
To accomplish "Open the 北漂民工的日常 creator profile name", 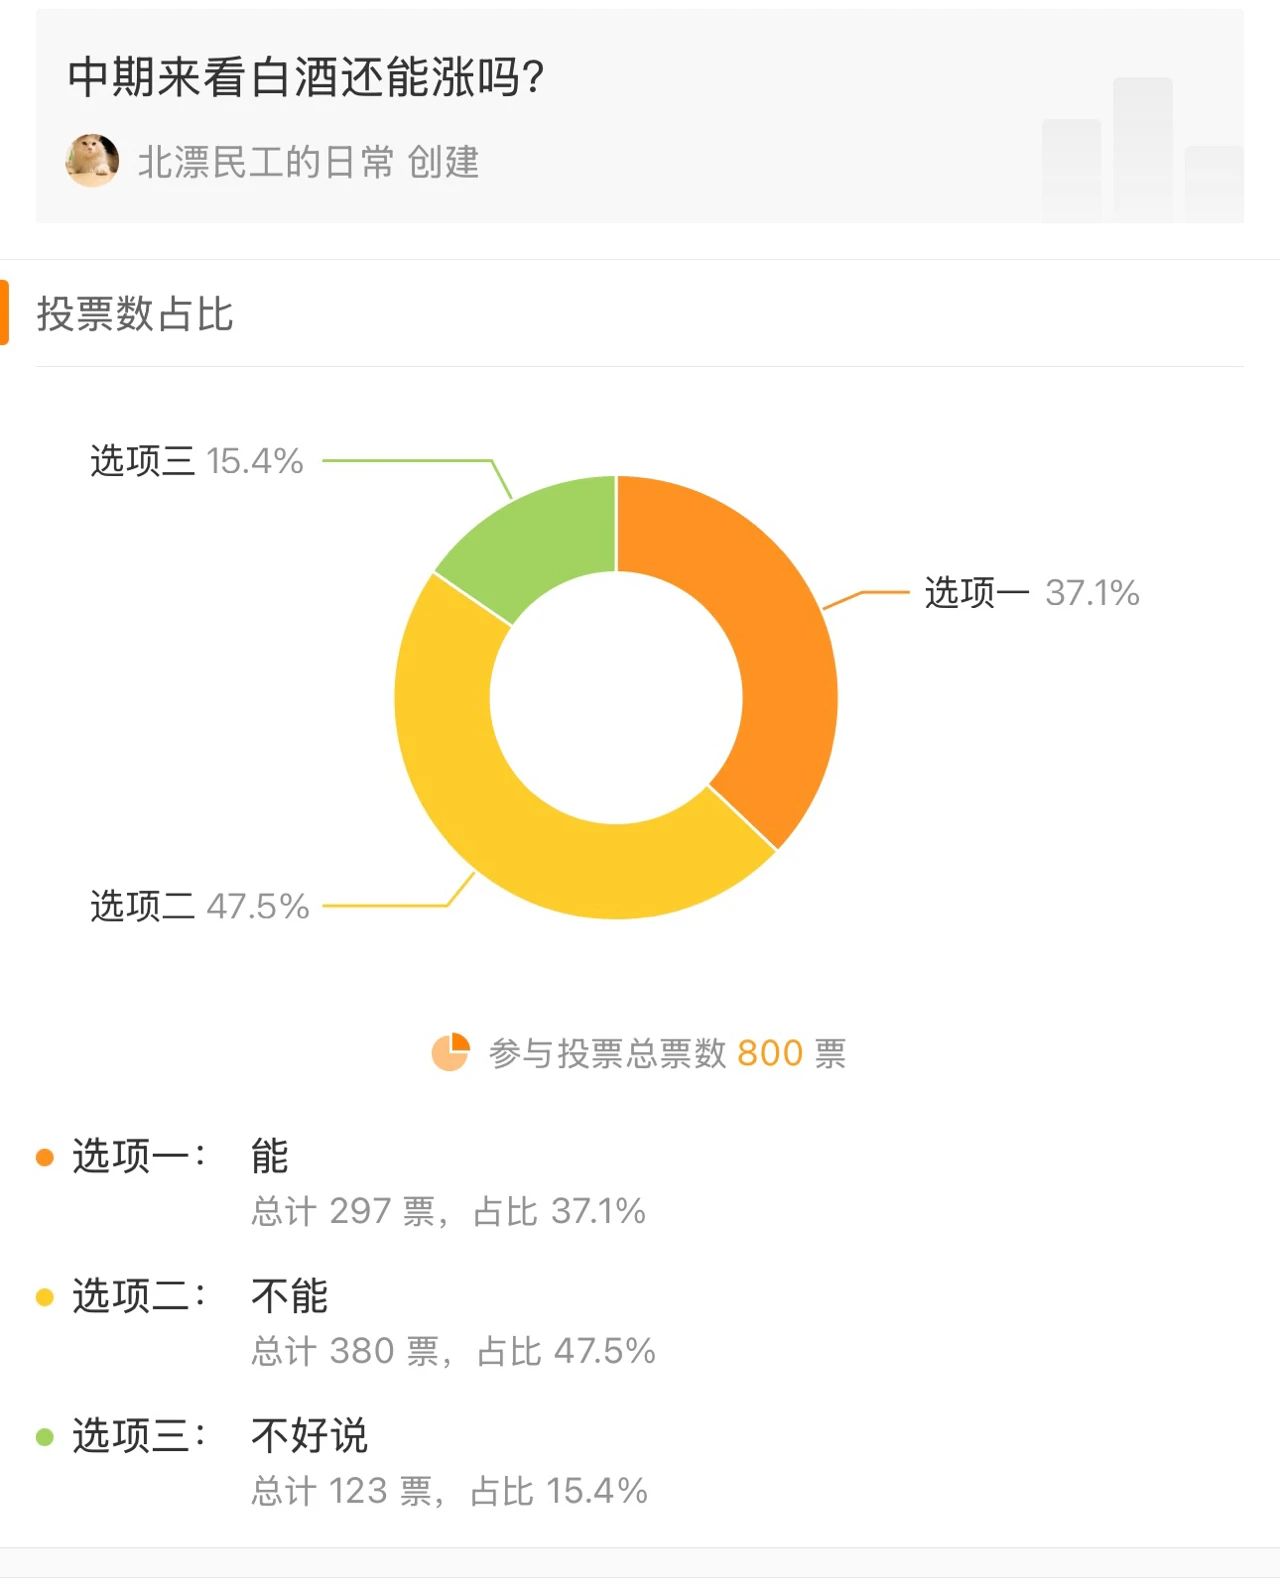I will pyautogui.click(x=266, y=162).
